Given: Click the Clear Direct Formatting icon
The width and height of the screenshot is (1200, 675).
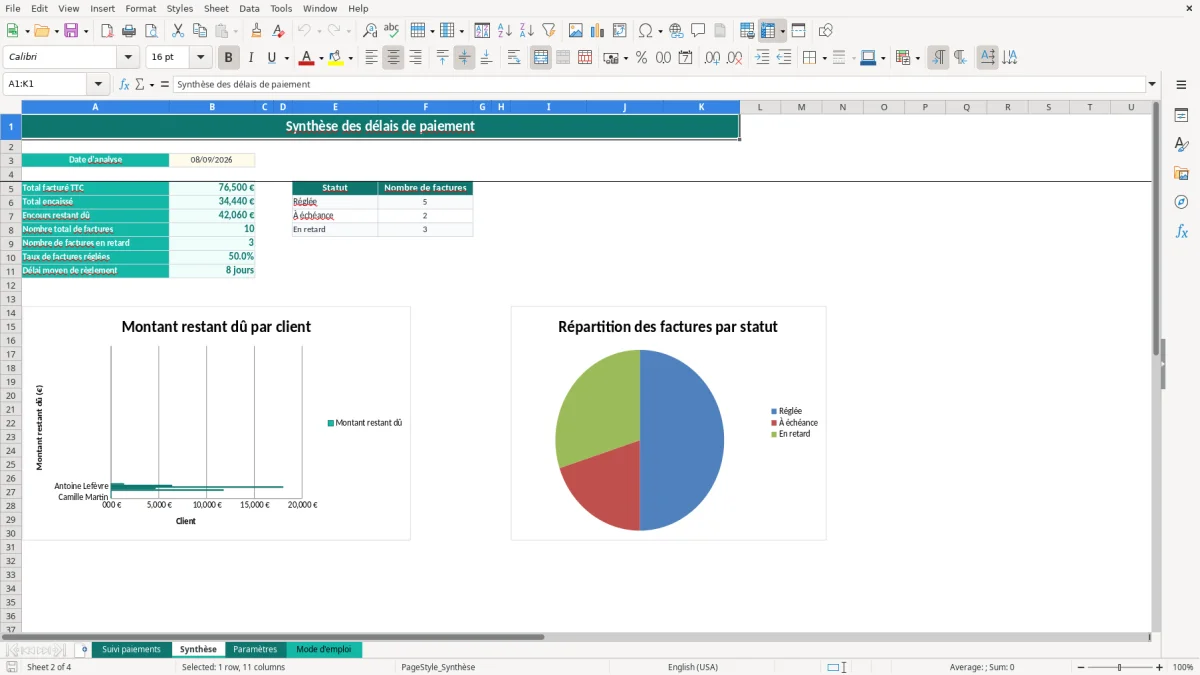Looking at the screenshot, I should (x=279, y=31).
